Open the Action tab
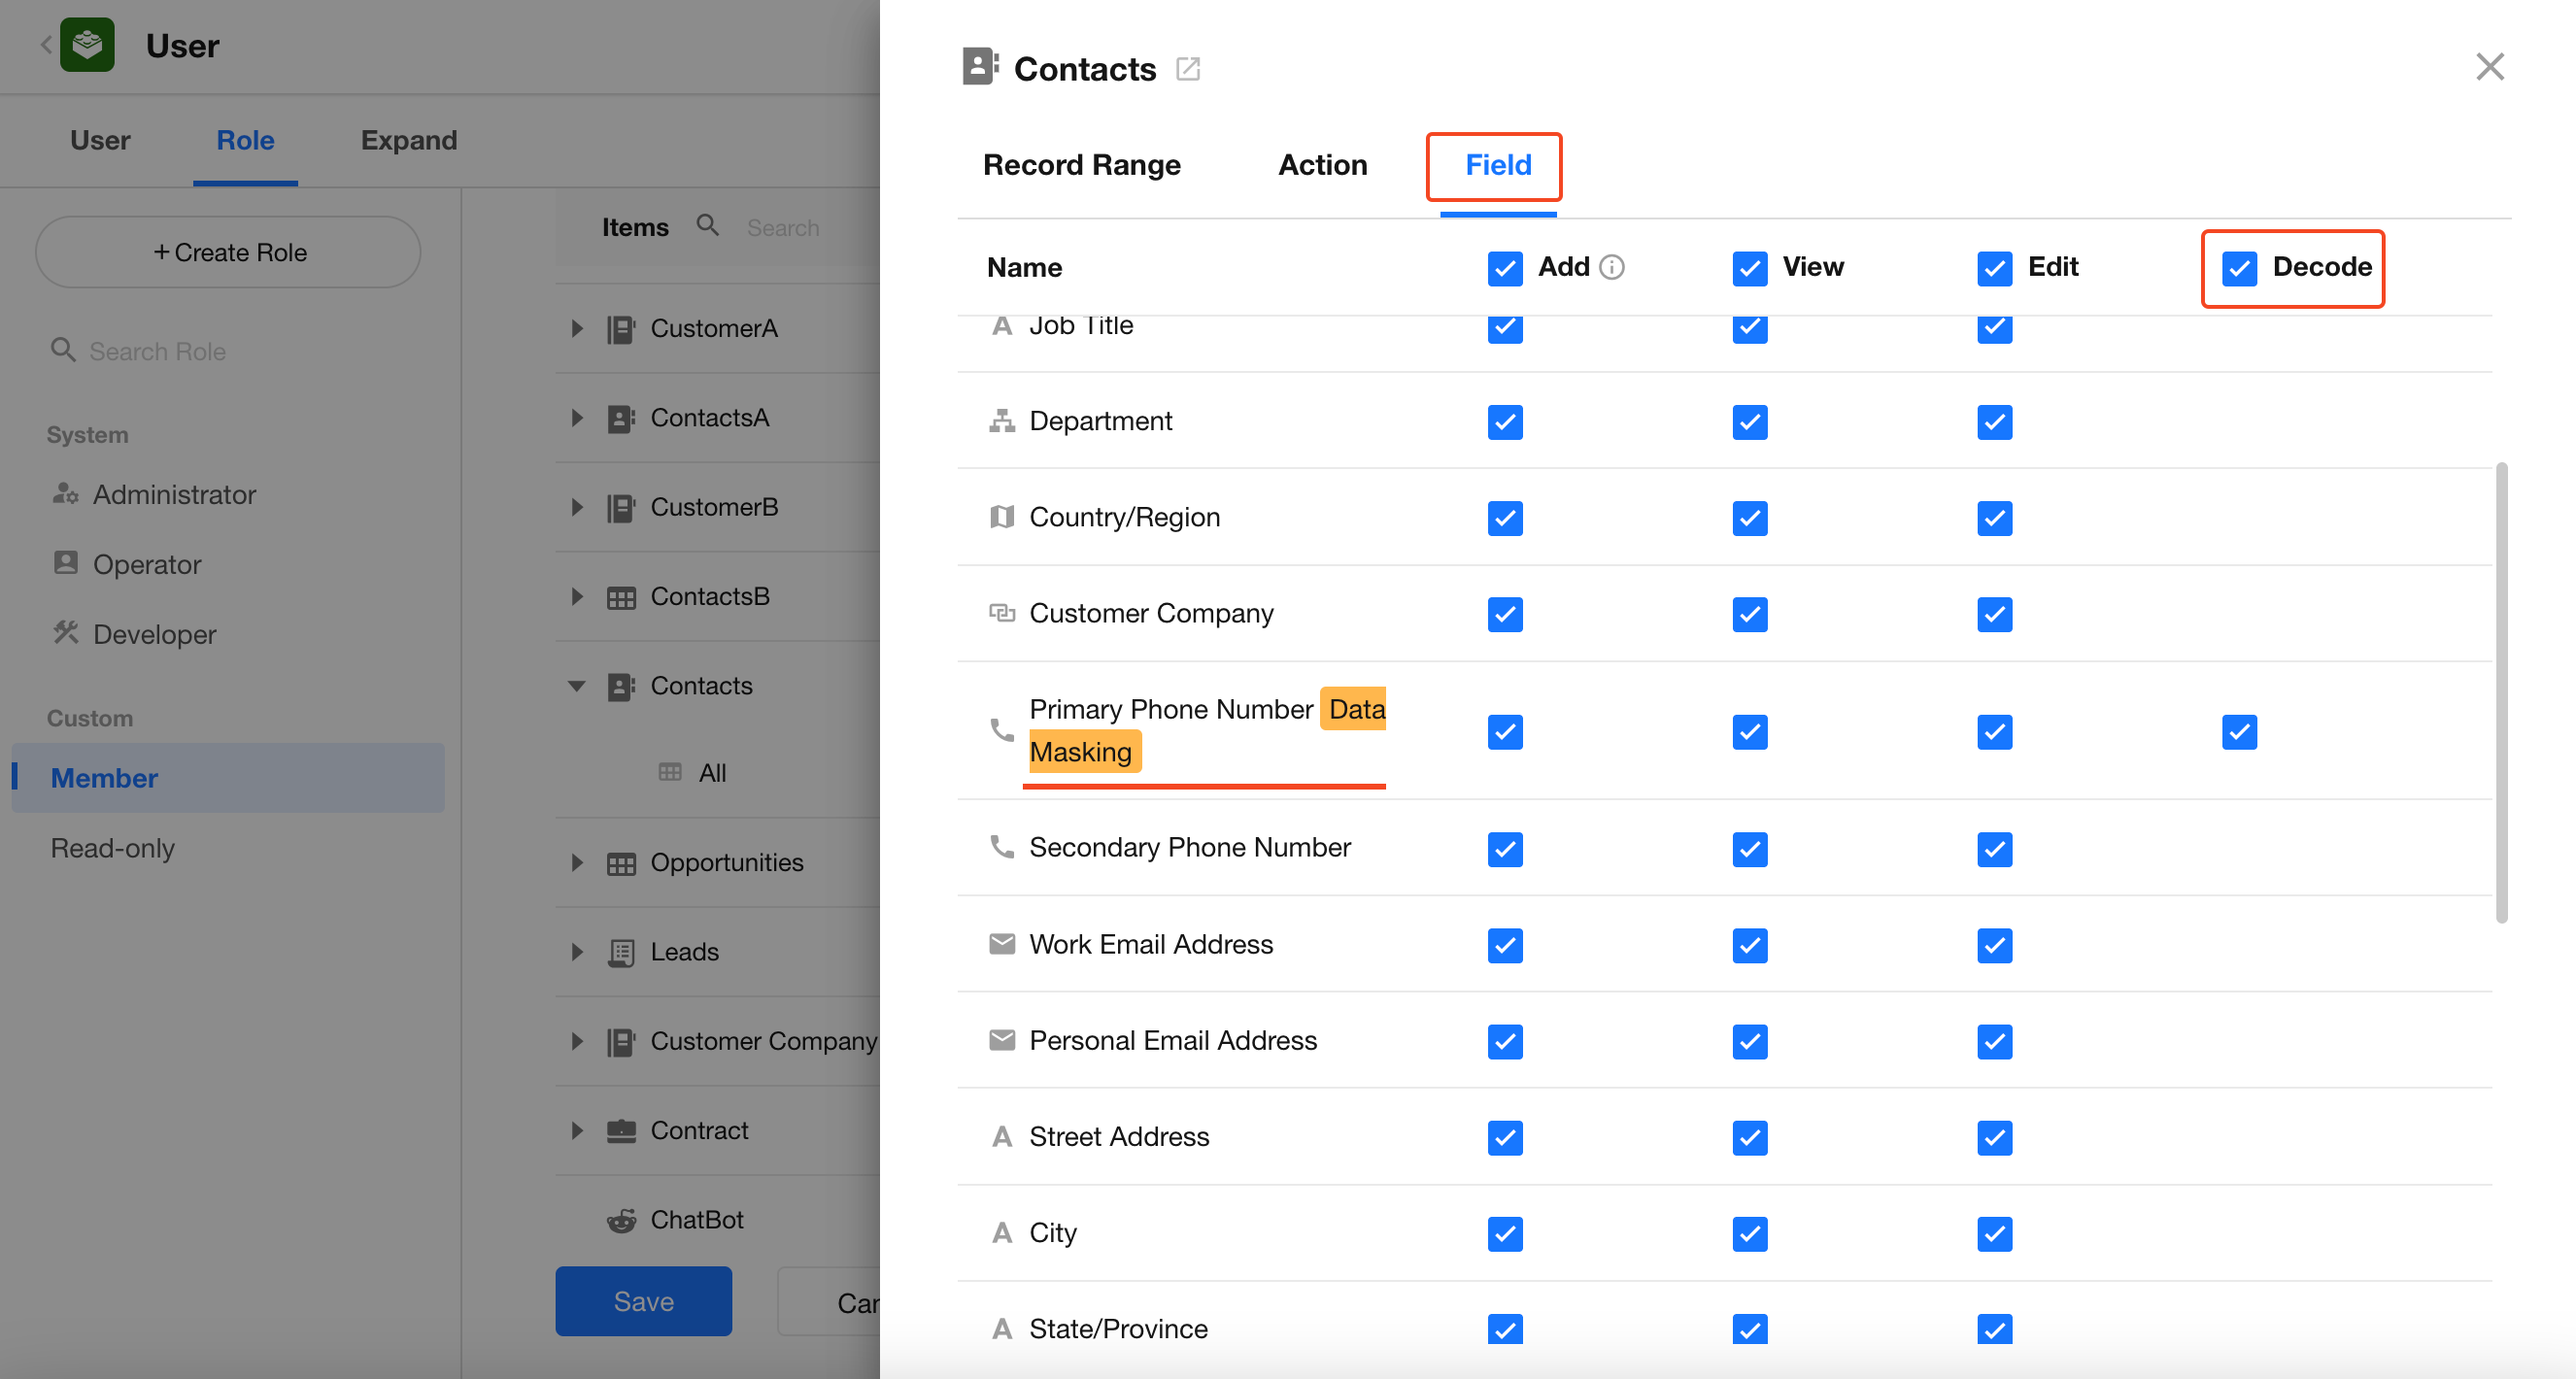Image resolution: width=2576 pixels, height=1379 pixels. point(1322,165)
